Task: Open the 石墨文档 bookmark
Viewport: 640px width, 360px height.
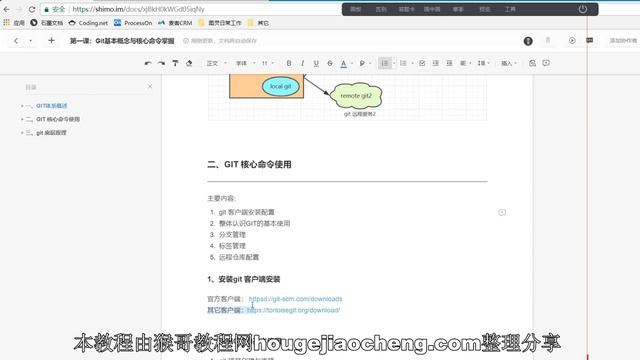Action: [x=47, y=23]
